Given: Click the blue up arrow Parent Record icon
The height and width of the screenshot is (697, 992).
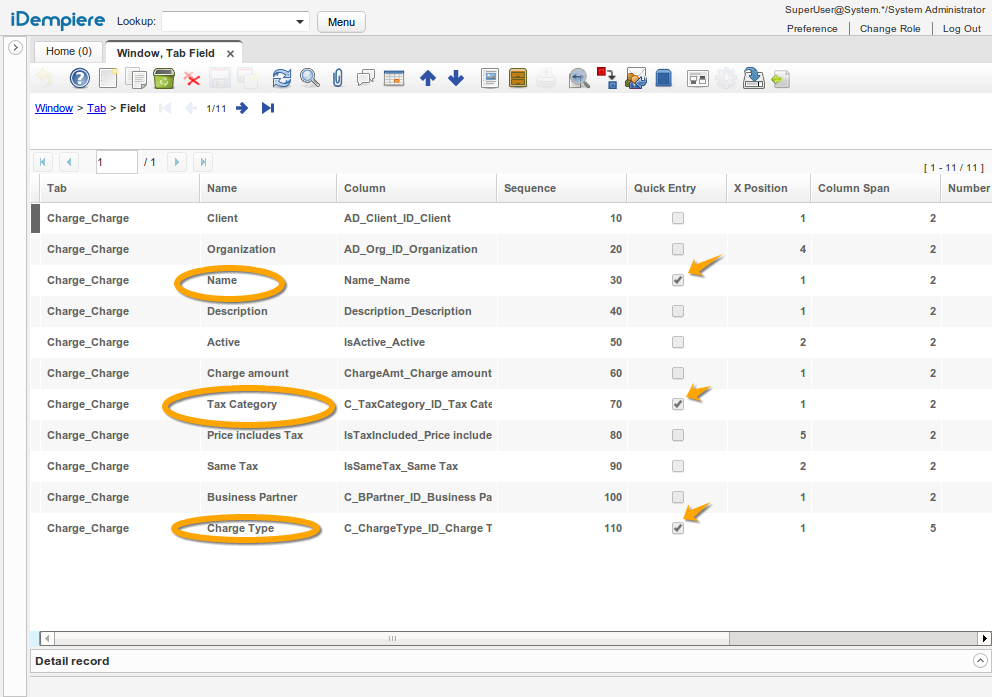Looking at the screenshot, I should tap(428, 78).
